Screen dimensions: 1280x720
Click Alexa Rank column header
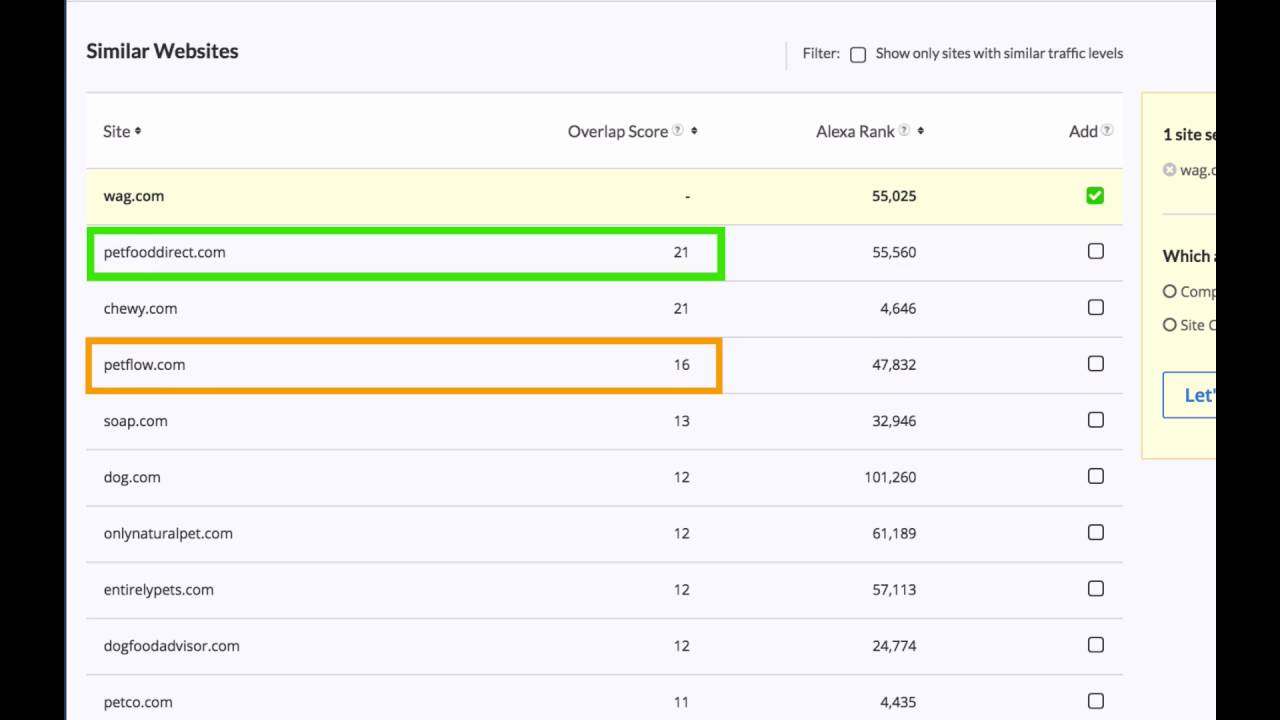855,131
